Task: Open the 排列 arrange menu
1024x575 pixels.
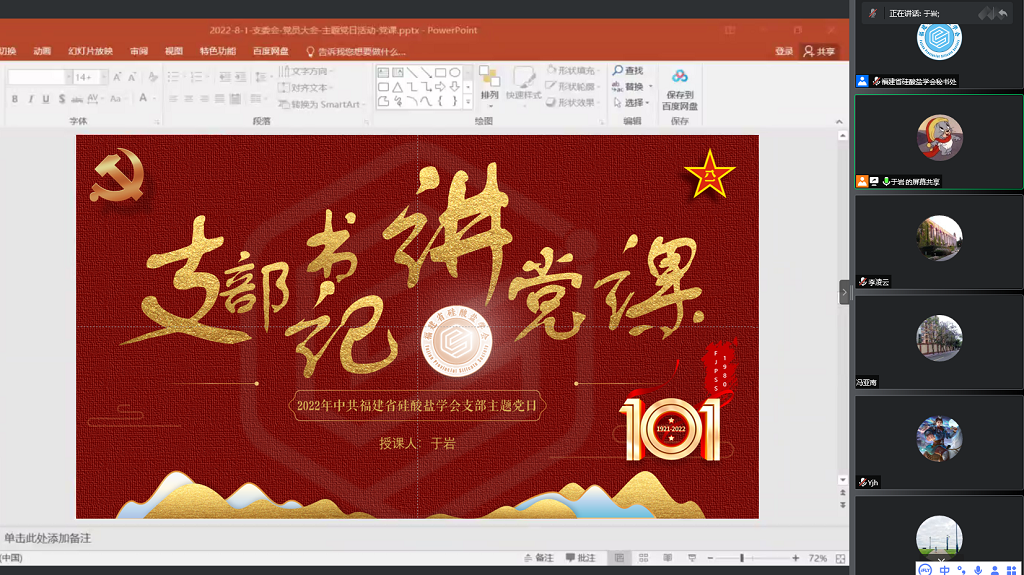Action: [490, 86]
